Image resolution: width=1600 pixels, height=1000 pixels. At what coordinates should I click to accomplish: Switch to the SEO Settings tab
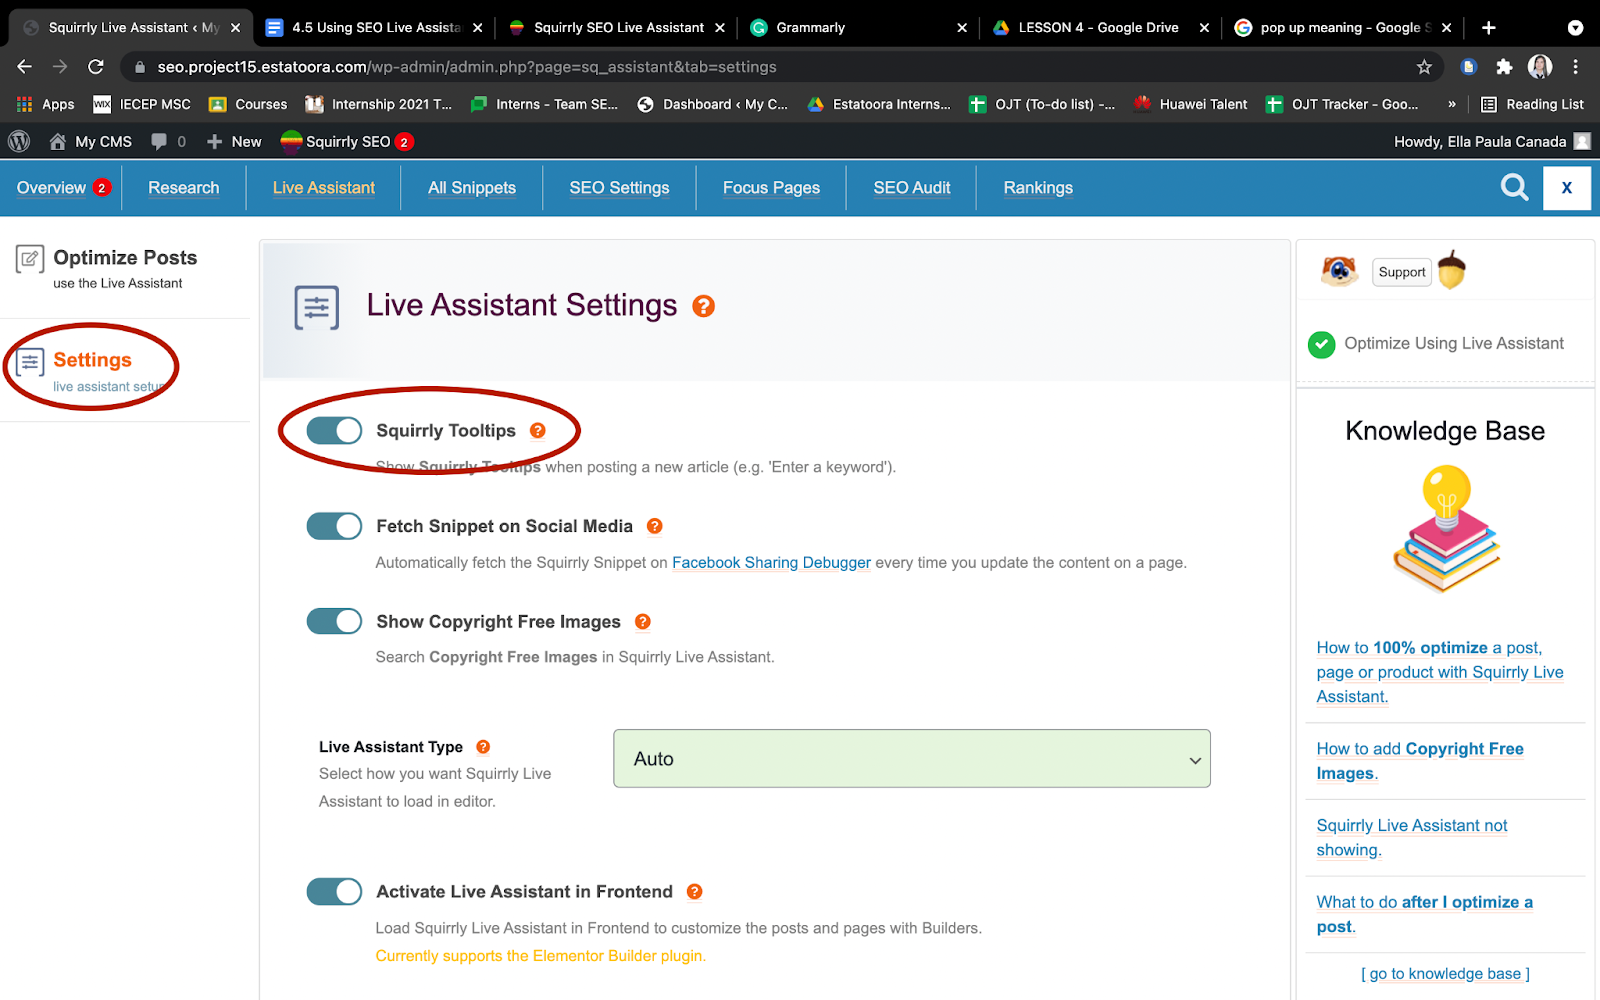click(620, 188)
